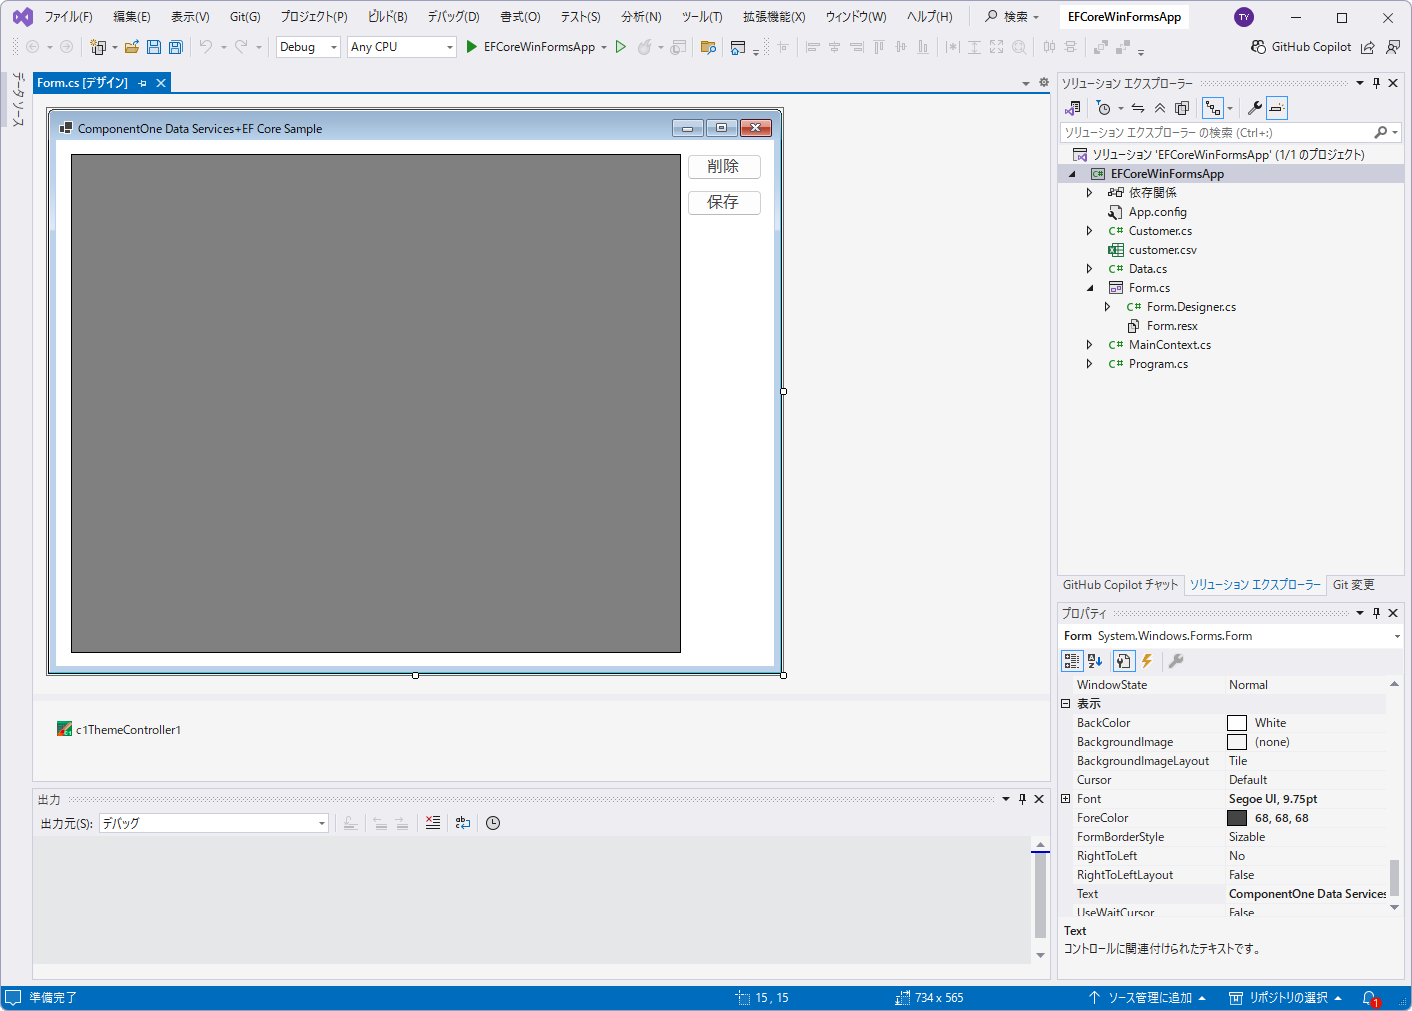Viewport: 1412px width, 1011px height.
Task: Open Solution Explorer properties wrench icon
Action: point(1254,108)
